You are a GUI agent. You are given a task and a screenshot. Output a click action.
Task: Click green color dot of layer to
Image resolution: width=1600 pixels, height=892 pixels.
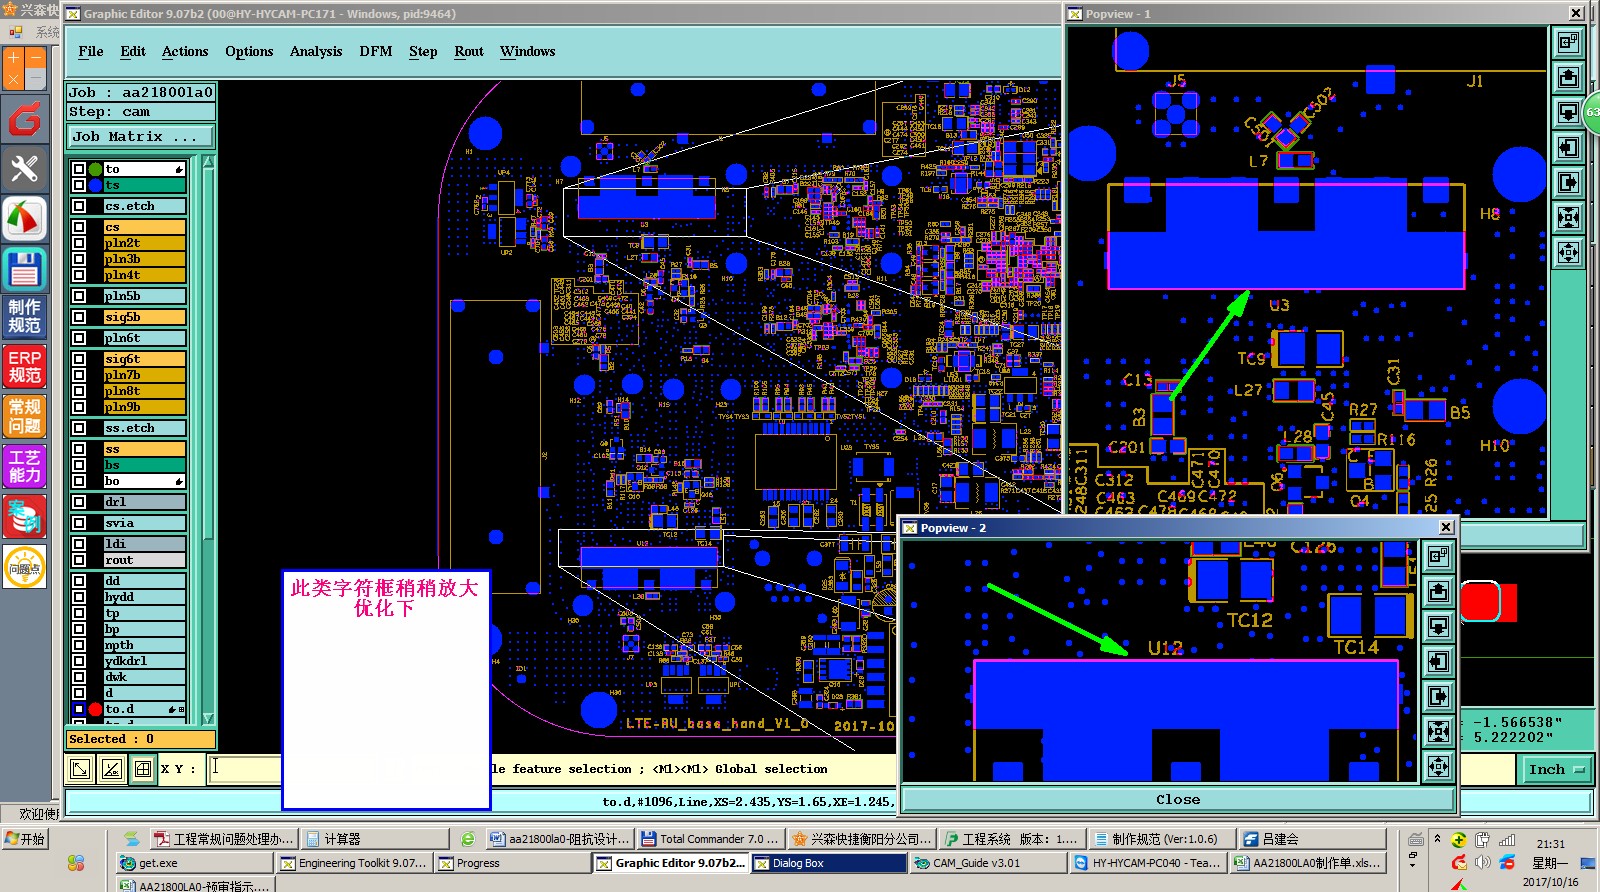click(x=95, y=169)
